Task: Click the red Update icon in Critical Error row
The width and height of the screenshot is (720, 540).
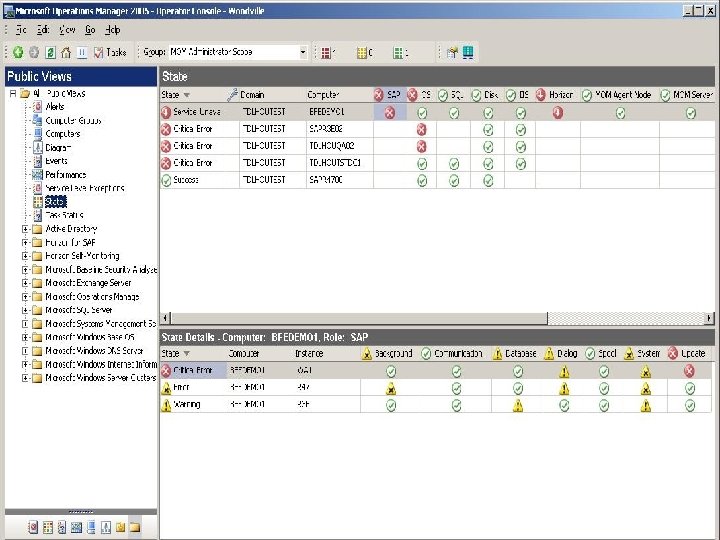Action: 689,371
